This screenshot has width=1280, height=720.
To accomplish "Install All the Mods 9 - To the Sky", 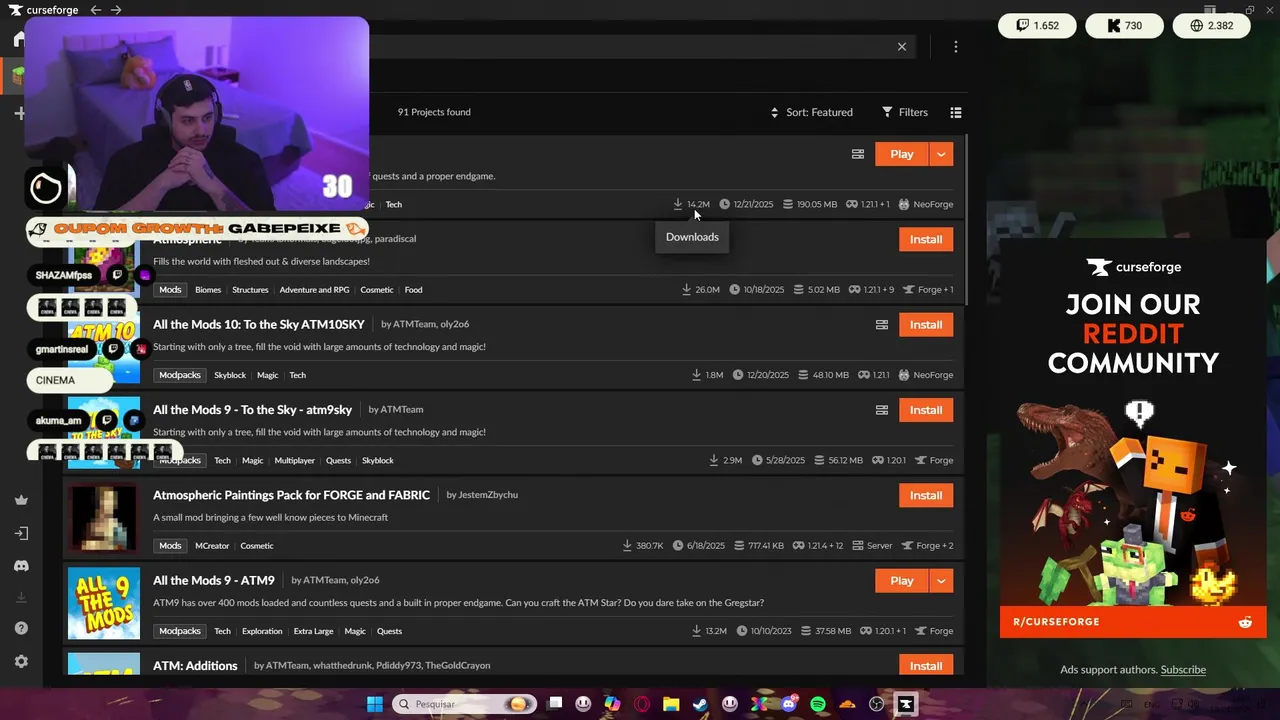I will (926, 410).
